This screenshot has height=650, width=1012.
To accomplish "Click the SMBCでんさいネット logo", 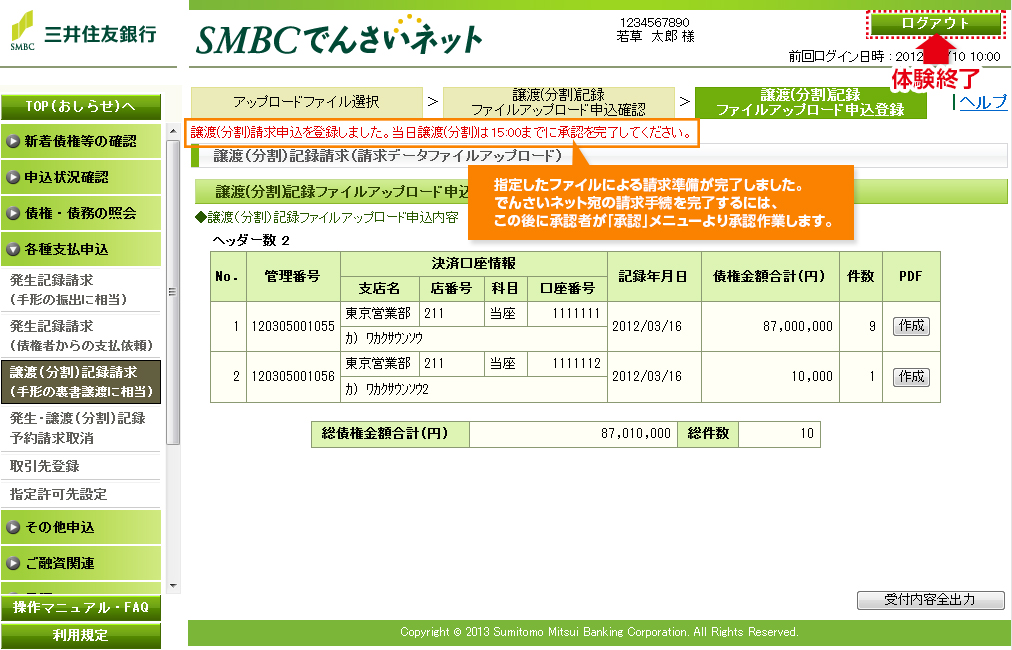I will [339, 36].
